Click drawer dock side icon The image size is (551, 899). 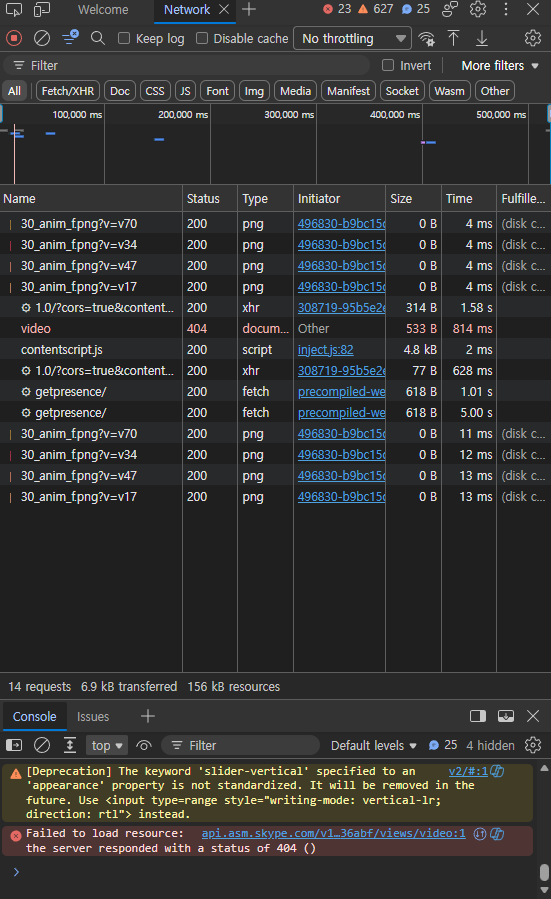coord(478,716)
